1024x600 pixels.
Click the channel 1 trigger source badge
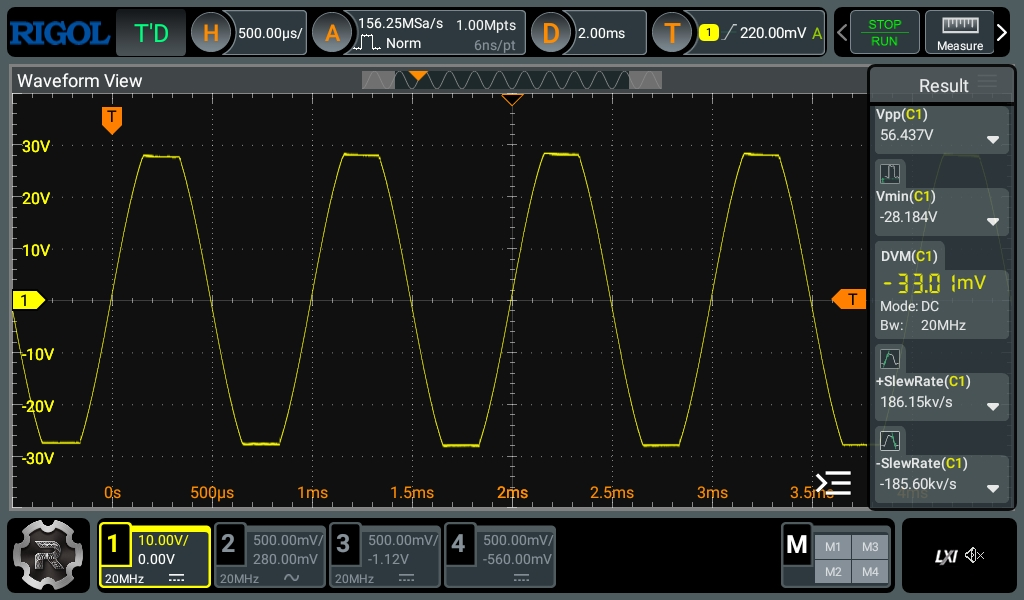click(x=709, y=32)
